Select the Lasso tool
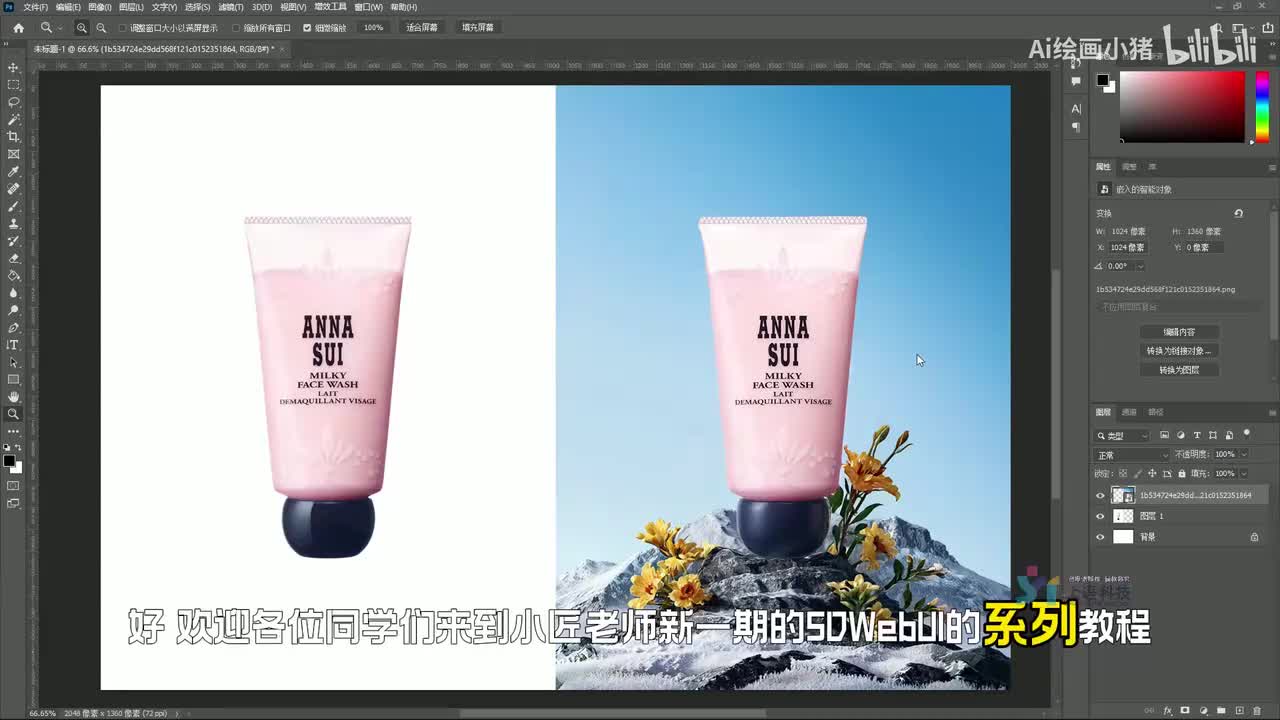The height and width of the screenshot is (720, 1280). [x=13, y=102]
